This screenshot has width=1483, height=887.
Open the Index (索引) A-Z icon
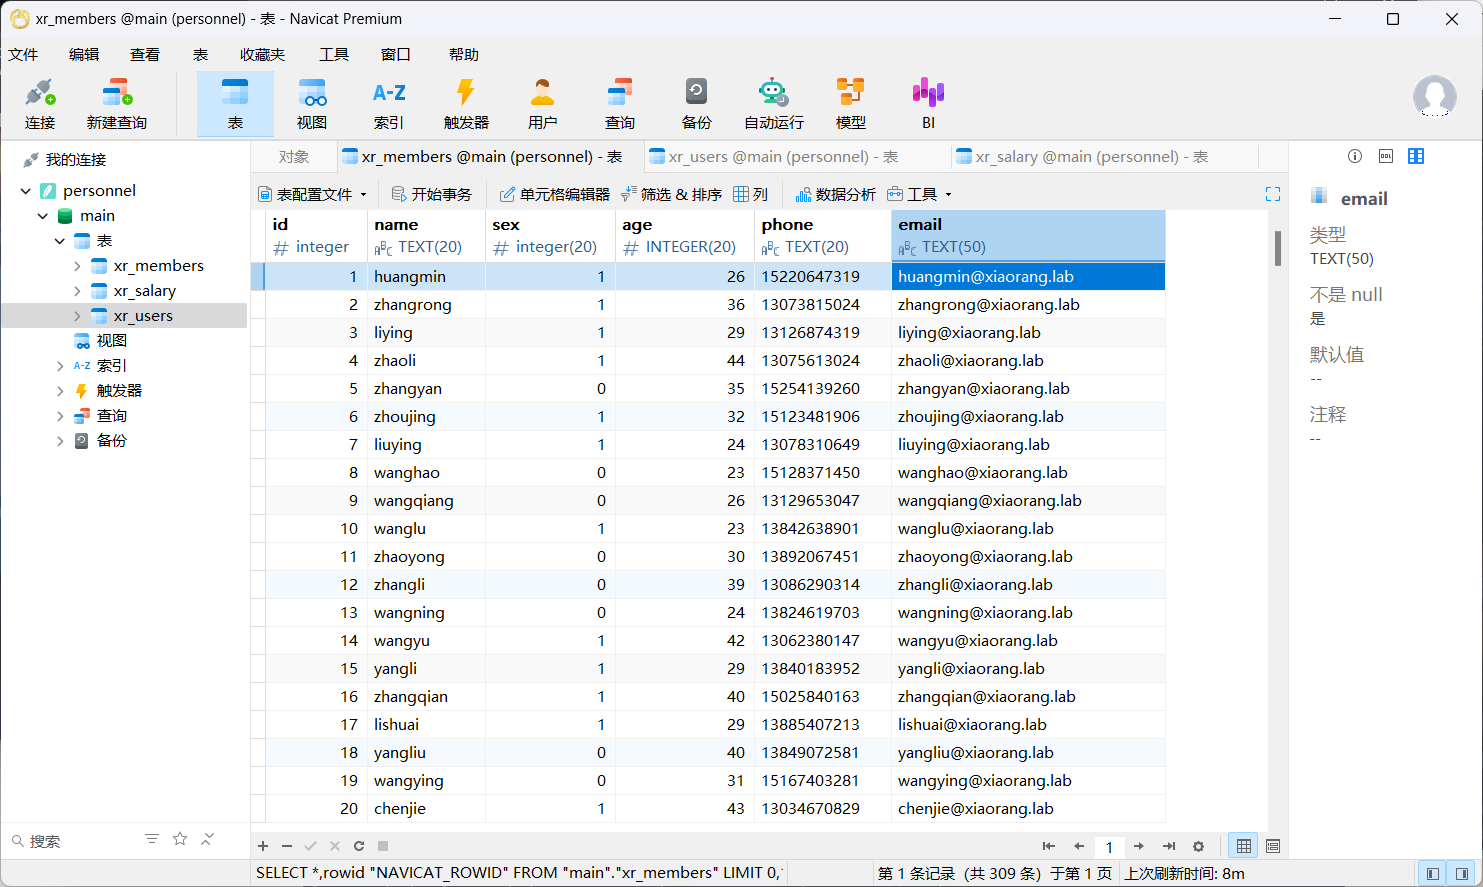(389, 104)
